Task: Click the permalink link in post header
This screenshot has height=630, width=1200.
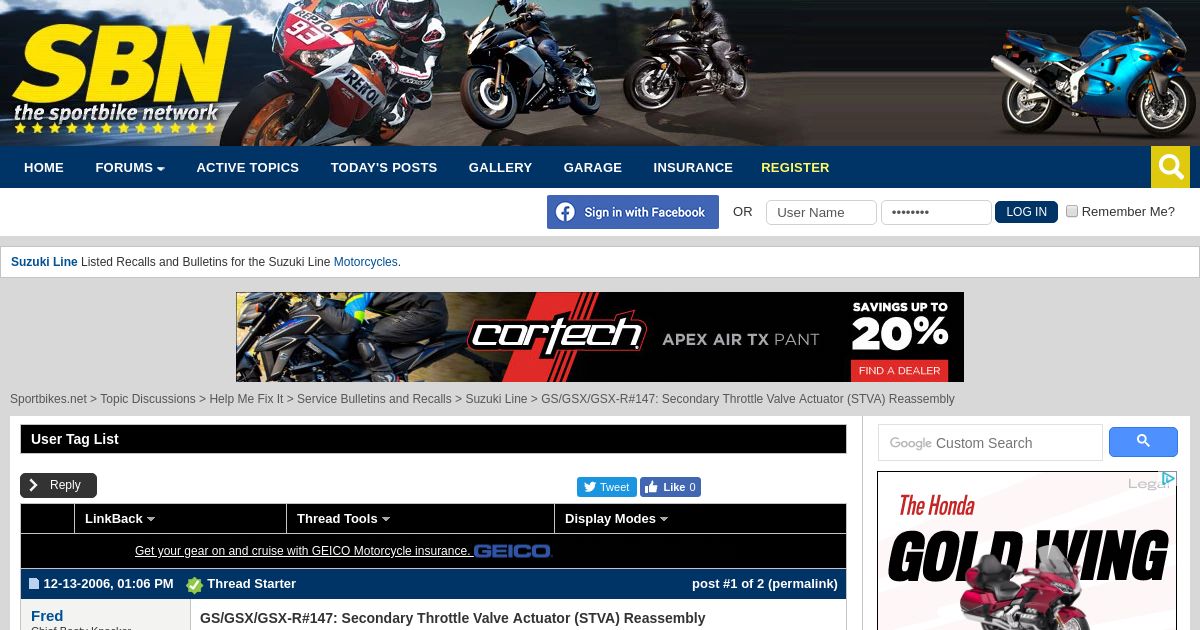Action: [801, 584]
